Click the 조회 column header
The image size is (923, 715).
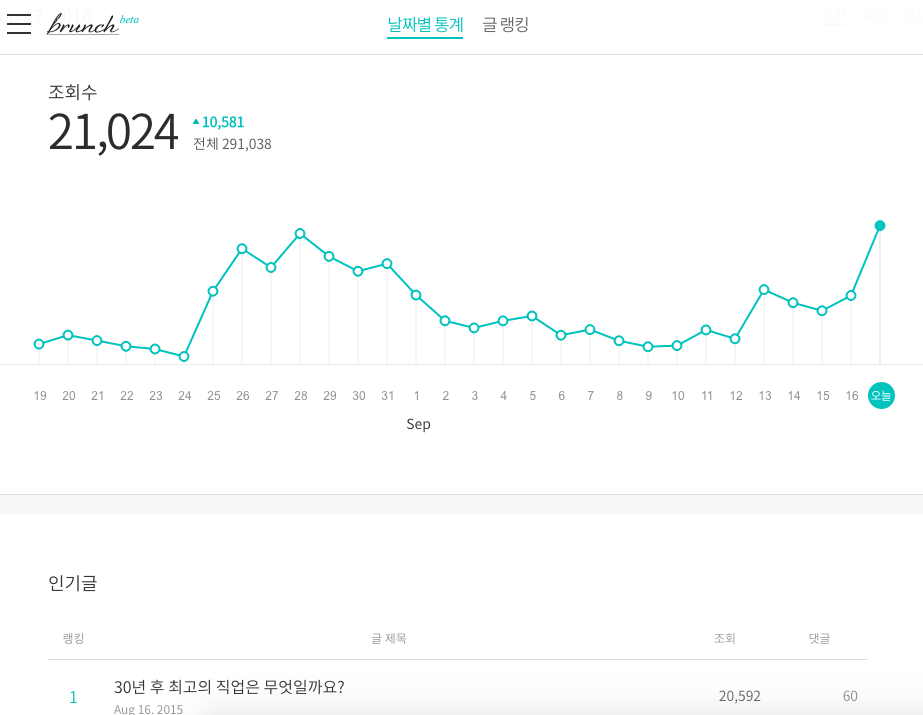click(724, 637)
